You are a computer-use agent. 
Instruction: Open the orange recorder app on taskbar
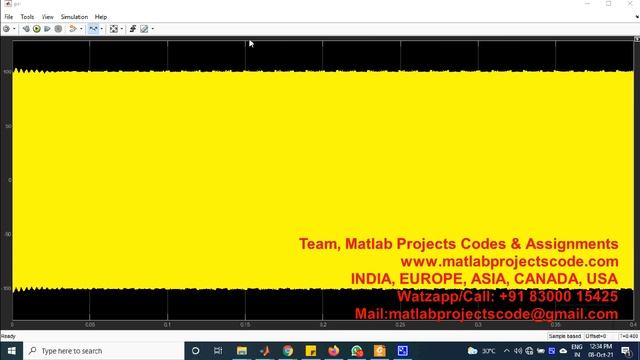[x=380, y=351]
